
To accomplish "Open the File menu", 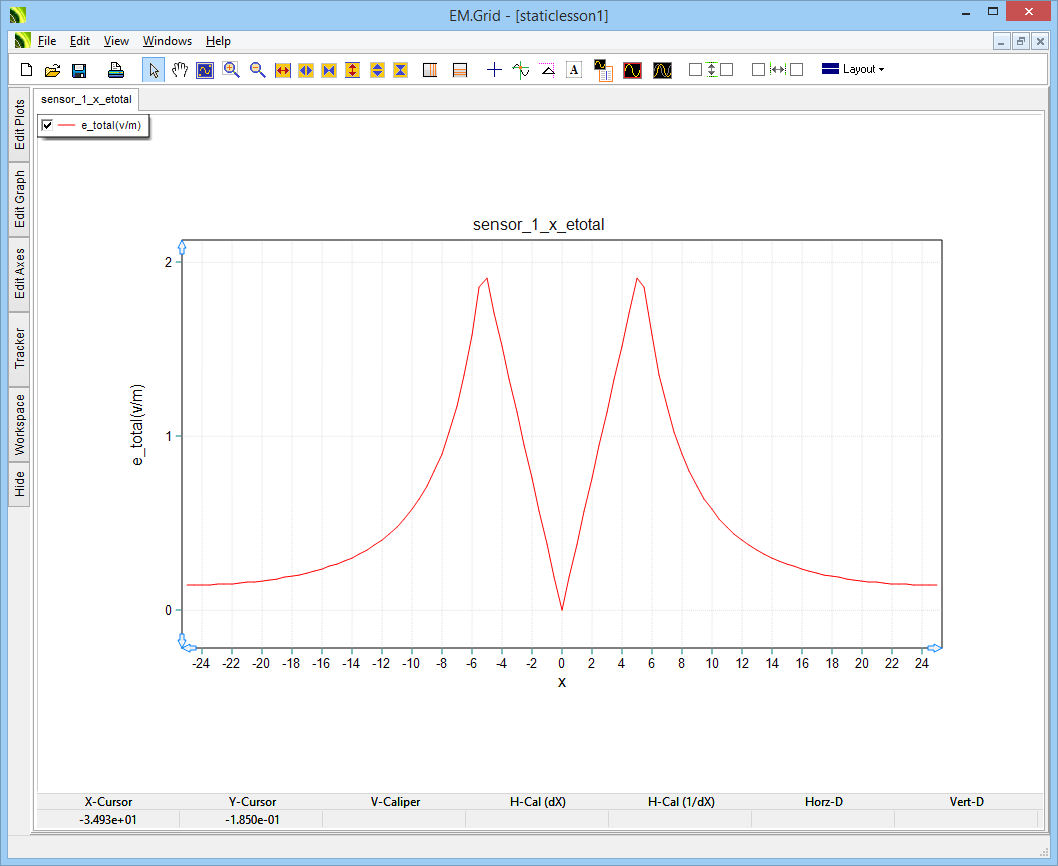I will pyautogui.click(x=47, y=41).
